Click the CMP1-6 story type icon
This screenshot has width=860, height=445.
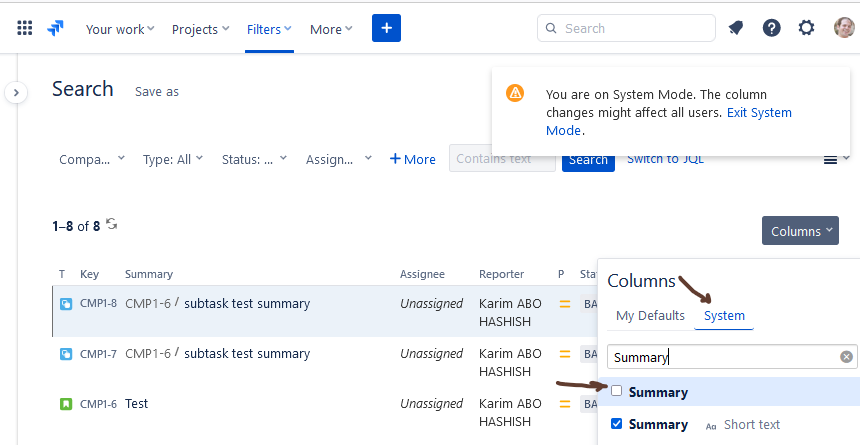[x=66, y=404]
